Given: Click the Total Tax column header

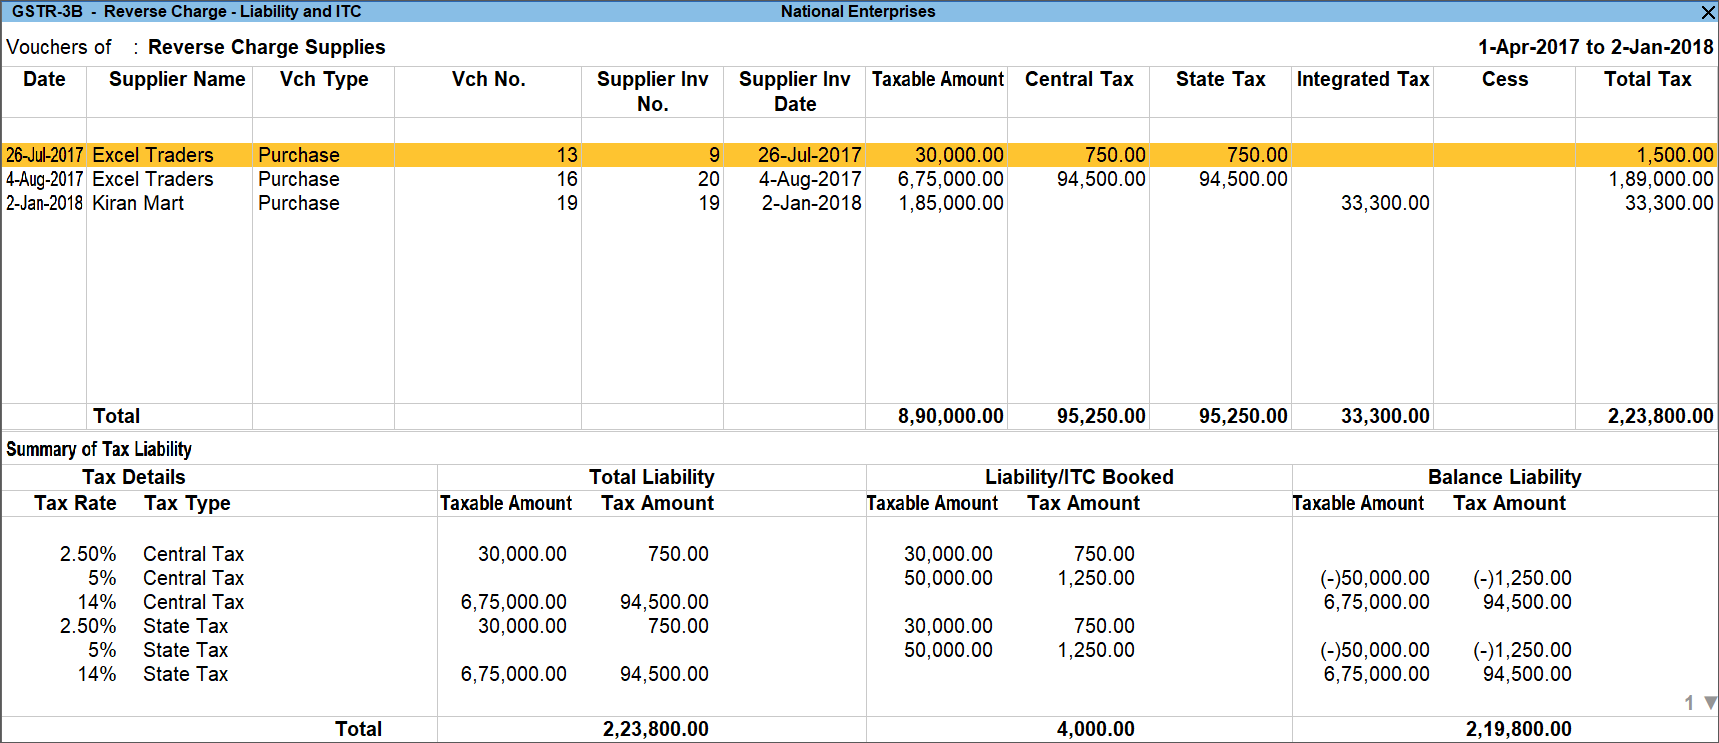Looking at the screenshot, I should [x=1647, y=79].
